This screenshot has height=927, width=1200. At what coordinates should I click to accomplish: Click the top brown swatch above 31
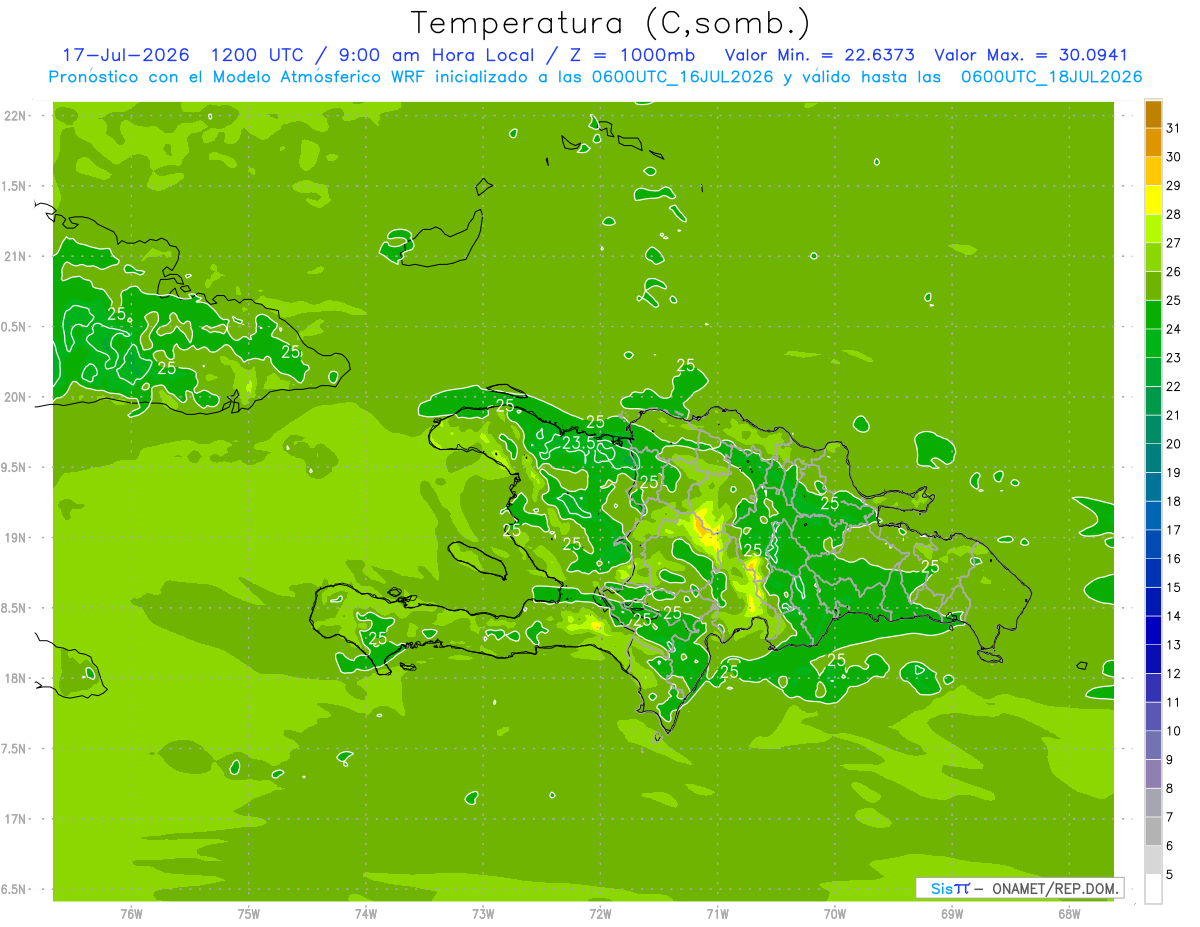click(x=1153, y=114)
